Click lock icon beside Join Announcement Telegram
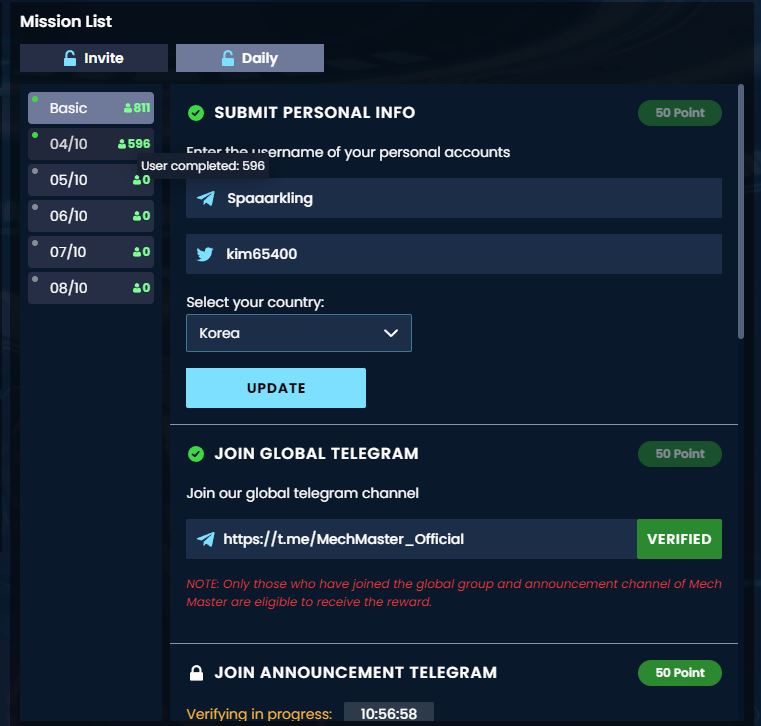This screenshot has width=761, height=726. click(196, 673)
